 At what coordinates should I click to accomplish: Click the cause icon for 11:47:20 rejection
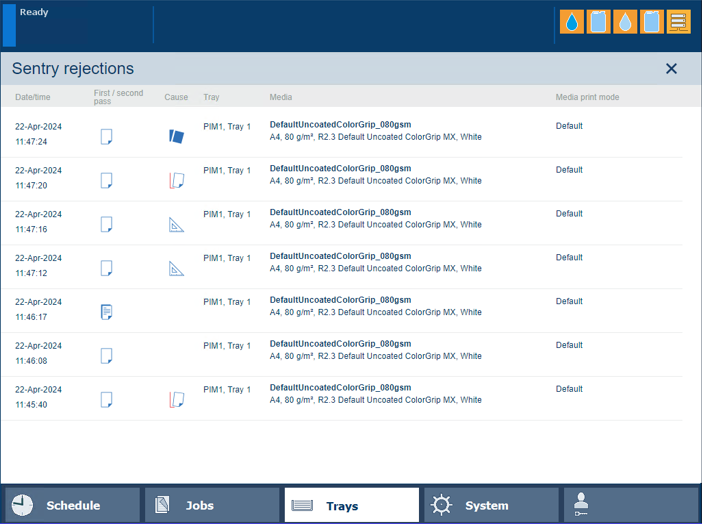pyautogui.click(x=176, y=180)
